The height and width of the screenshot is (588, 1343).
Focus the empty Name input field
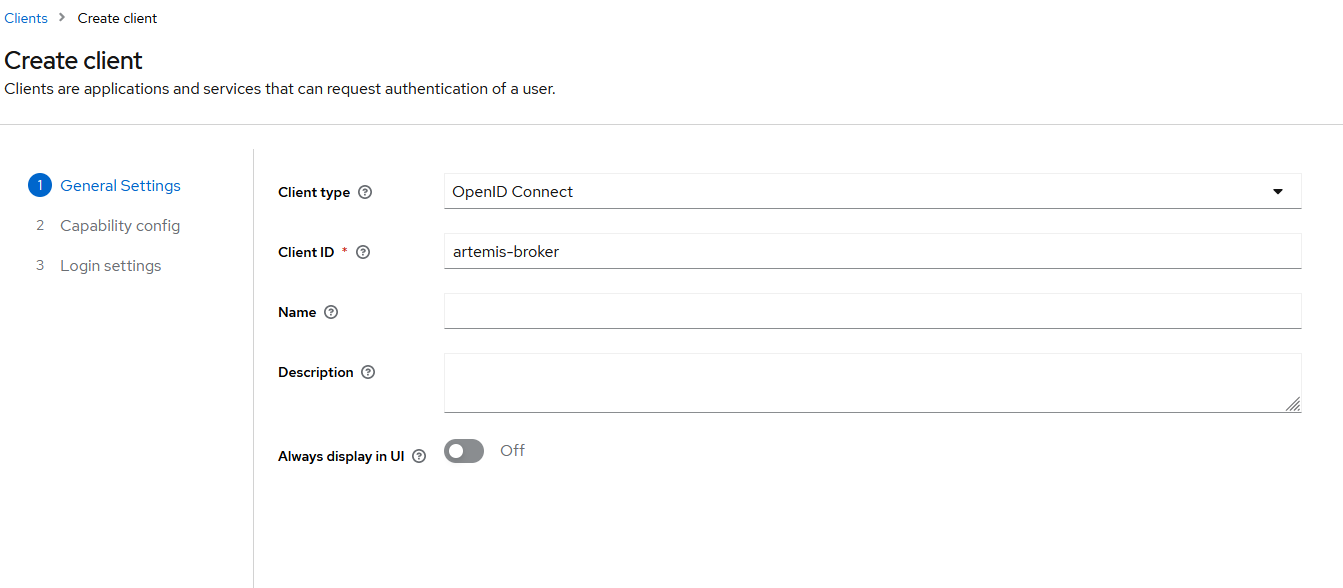872,311
